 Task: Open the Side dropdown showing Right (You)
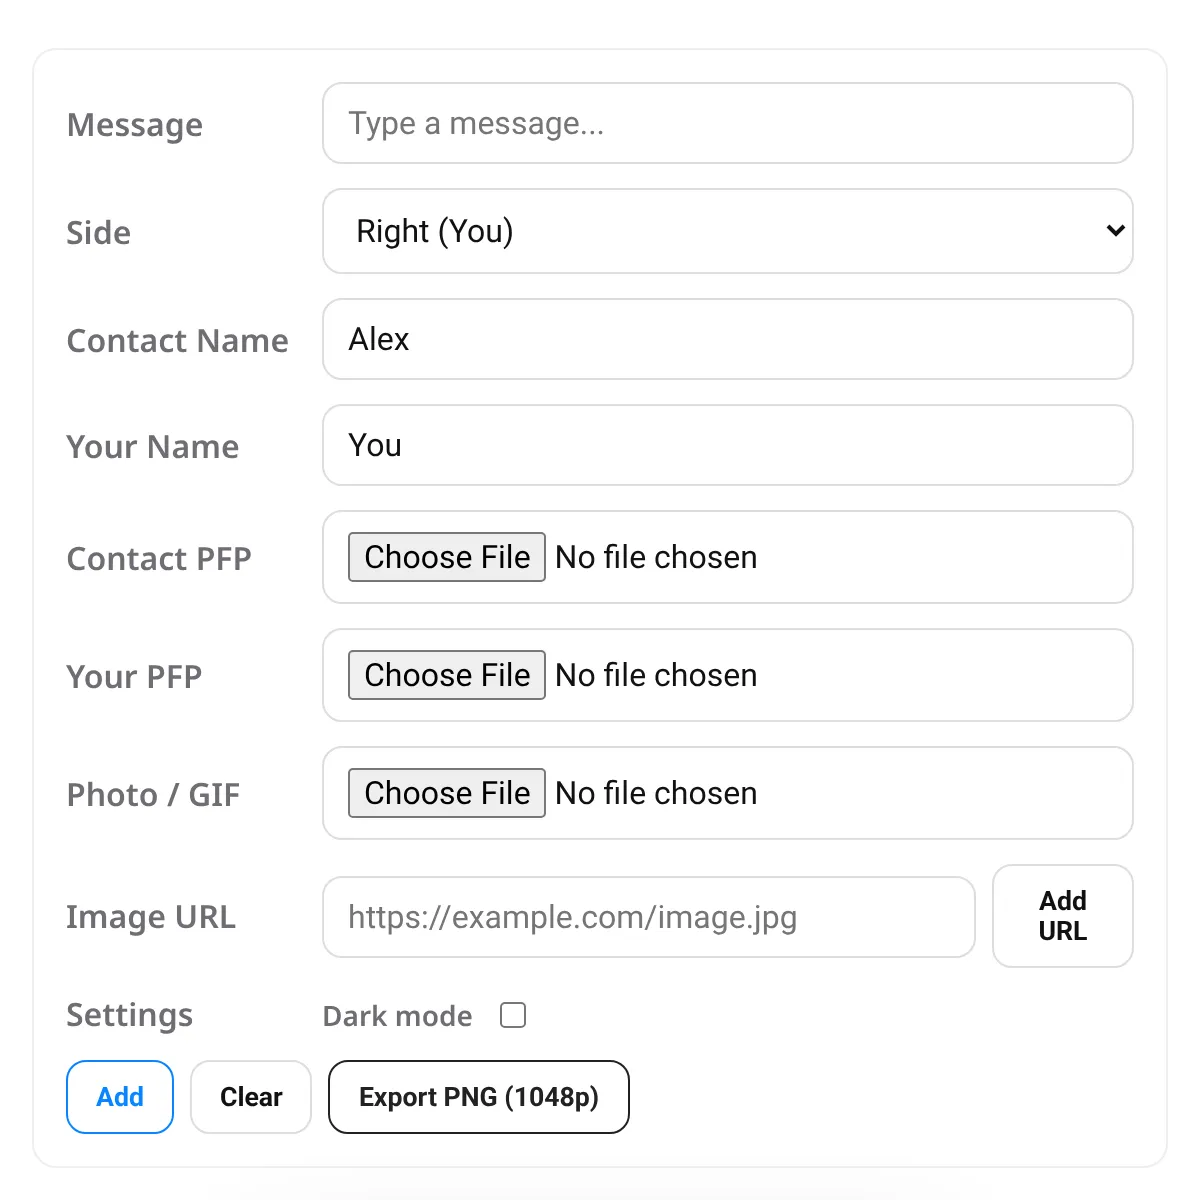727,231
